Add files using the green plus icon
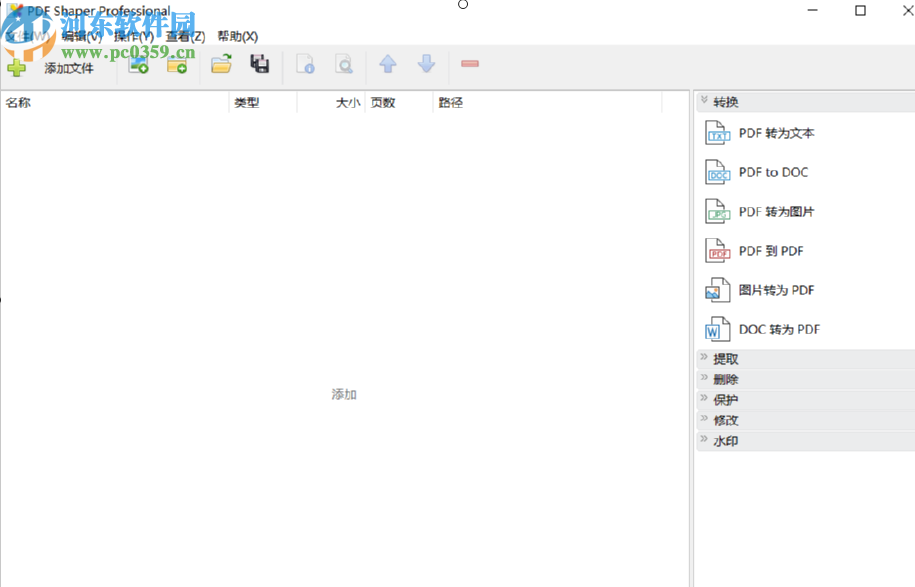This screenshot has height=587, width=915. pyautogui.click(x=18, y=65)
